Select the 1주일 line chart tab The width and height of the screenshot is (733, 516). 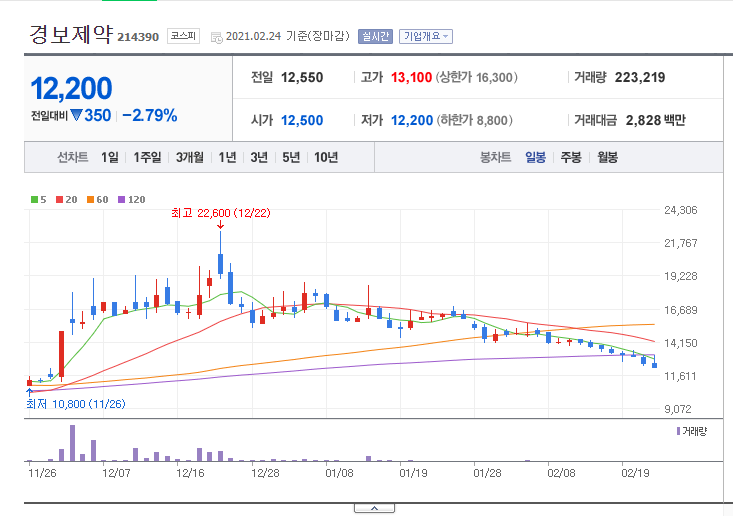coord(147,158)
